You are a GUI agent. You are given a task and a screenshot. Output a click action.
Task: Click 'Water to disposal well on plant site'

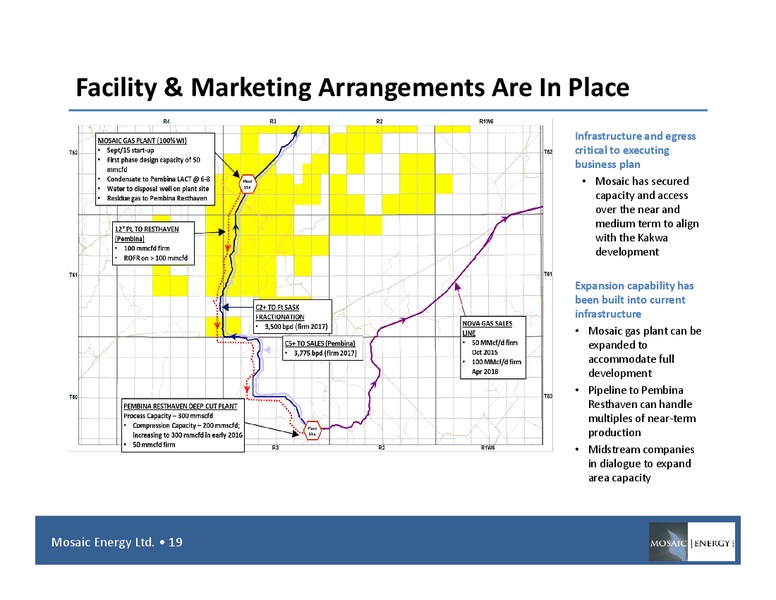157,189
